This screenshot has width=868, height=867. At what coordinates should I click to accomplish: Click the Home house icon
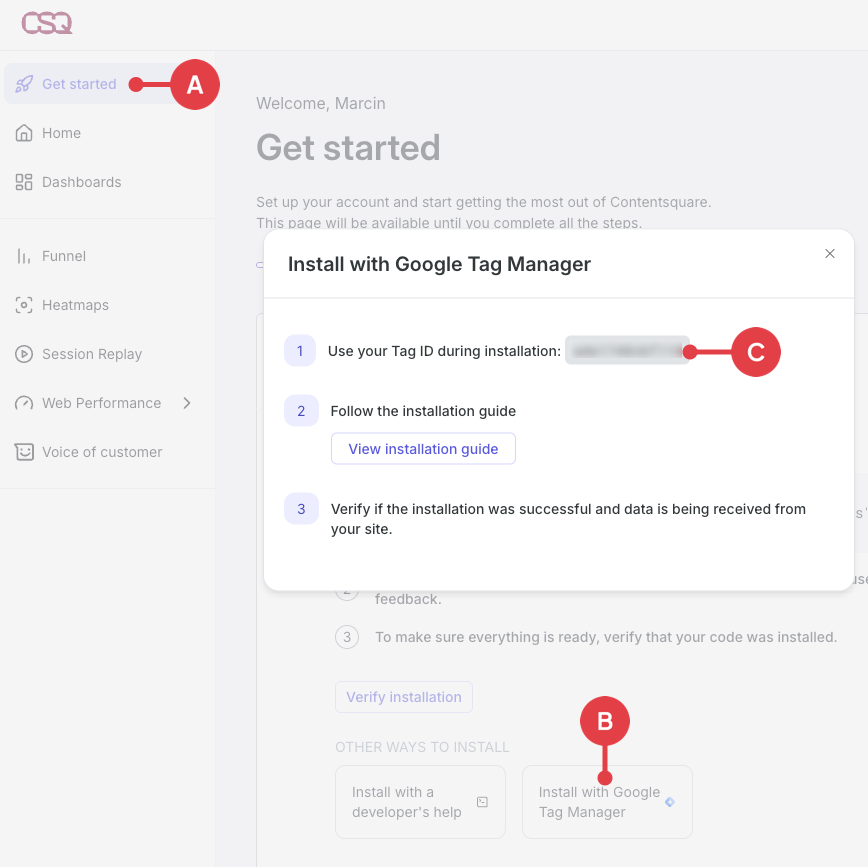click(x=24, y=133)
